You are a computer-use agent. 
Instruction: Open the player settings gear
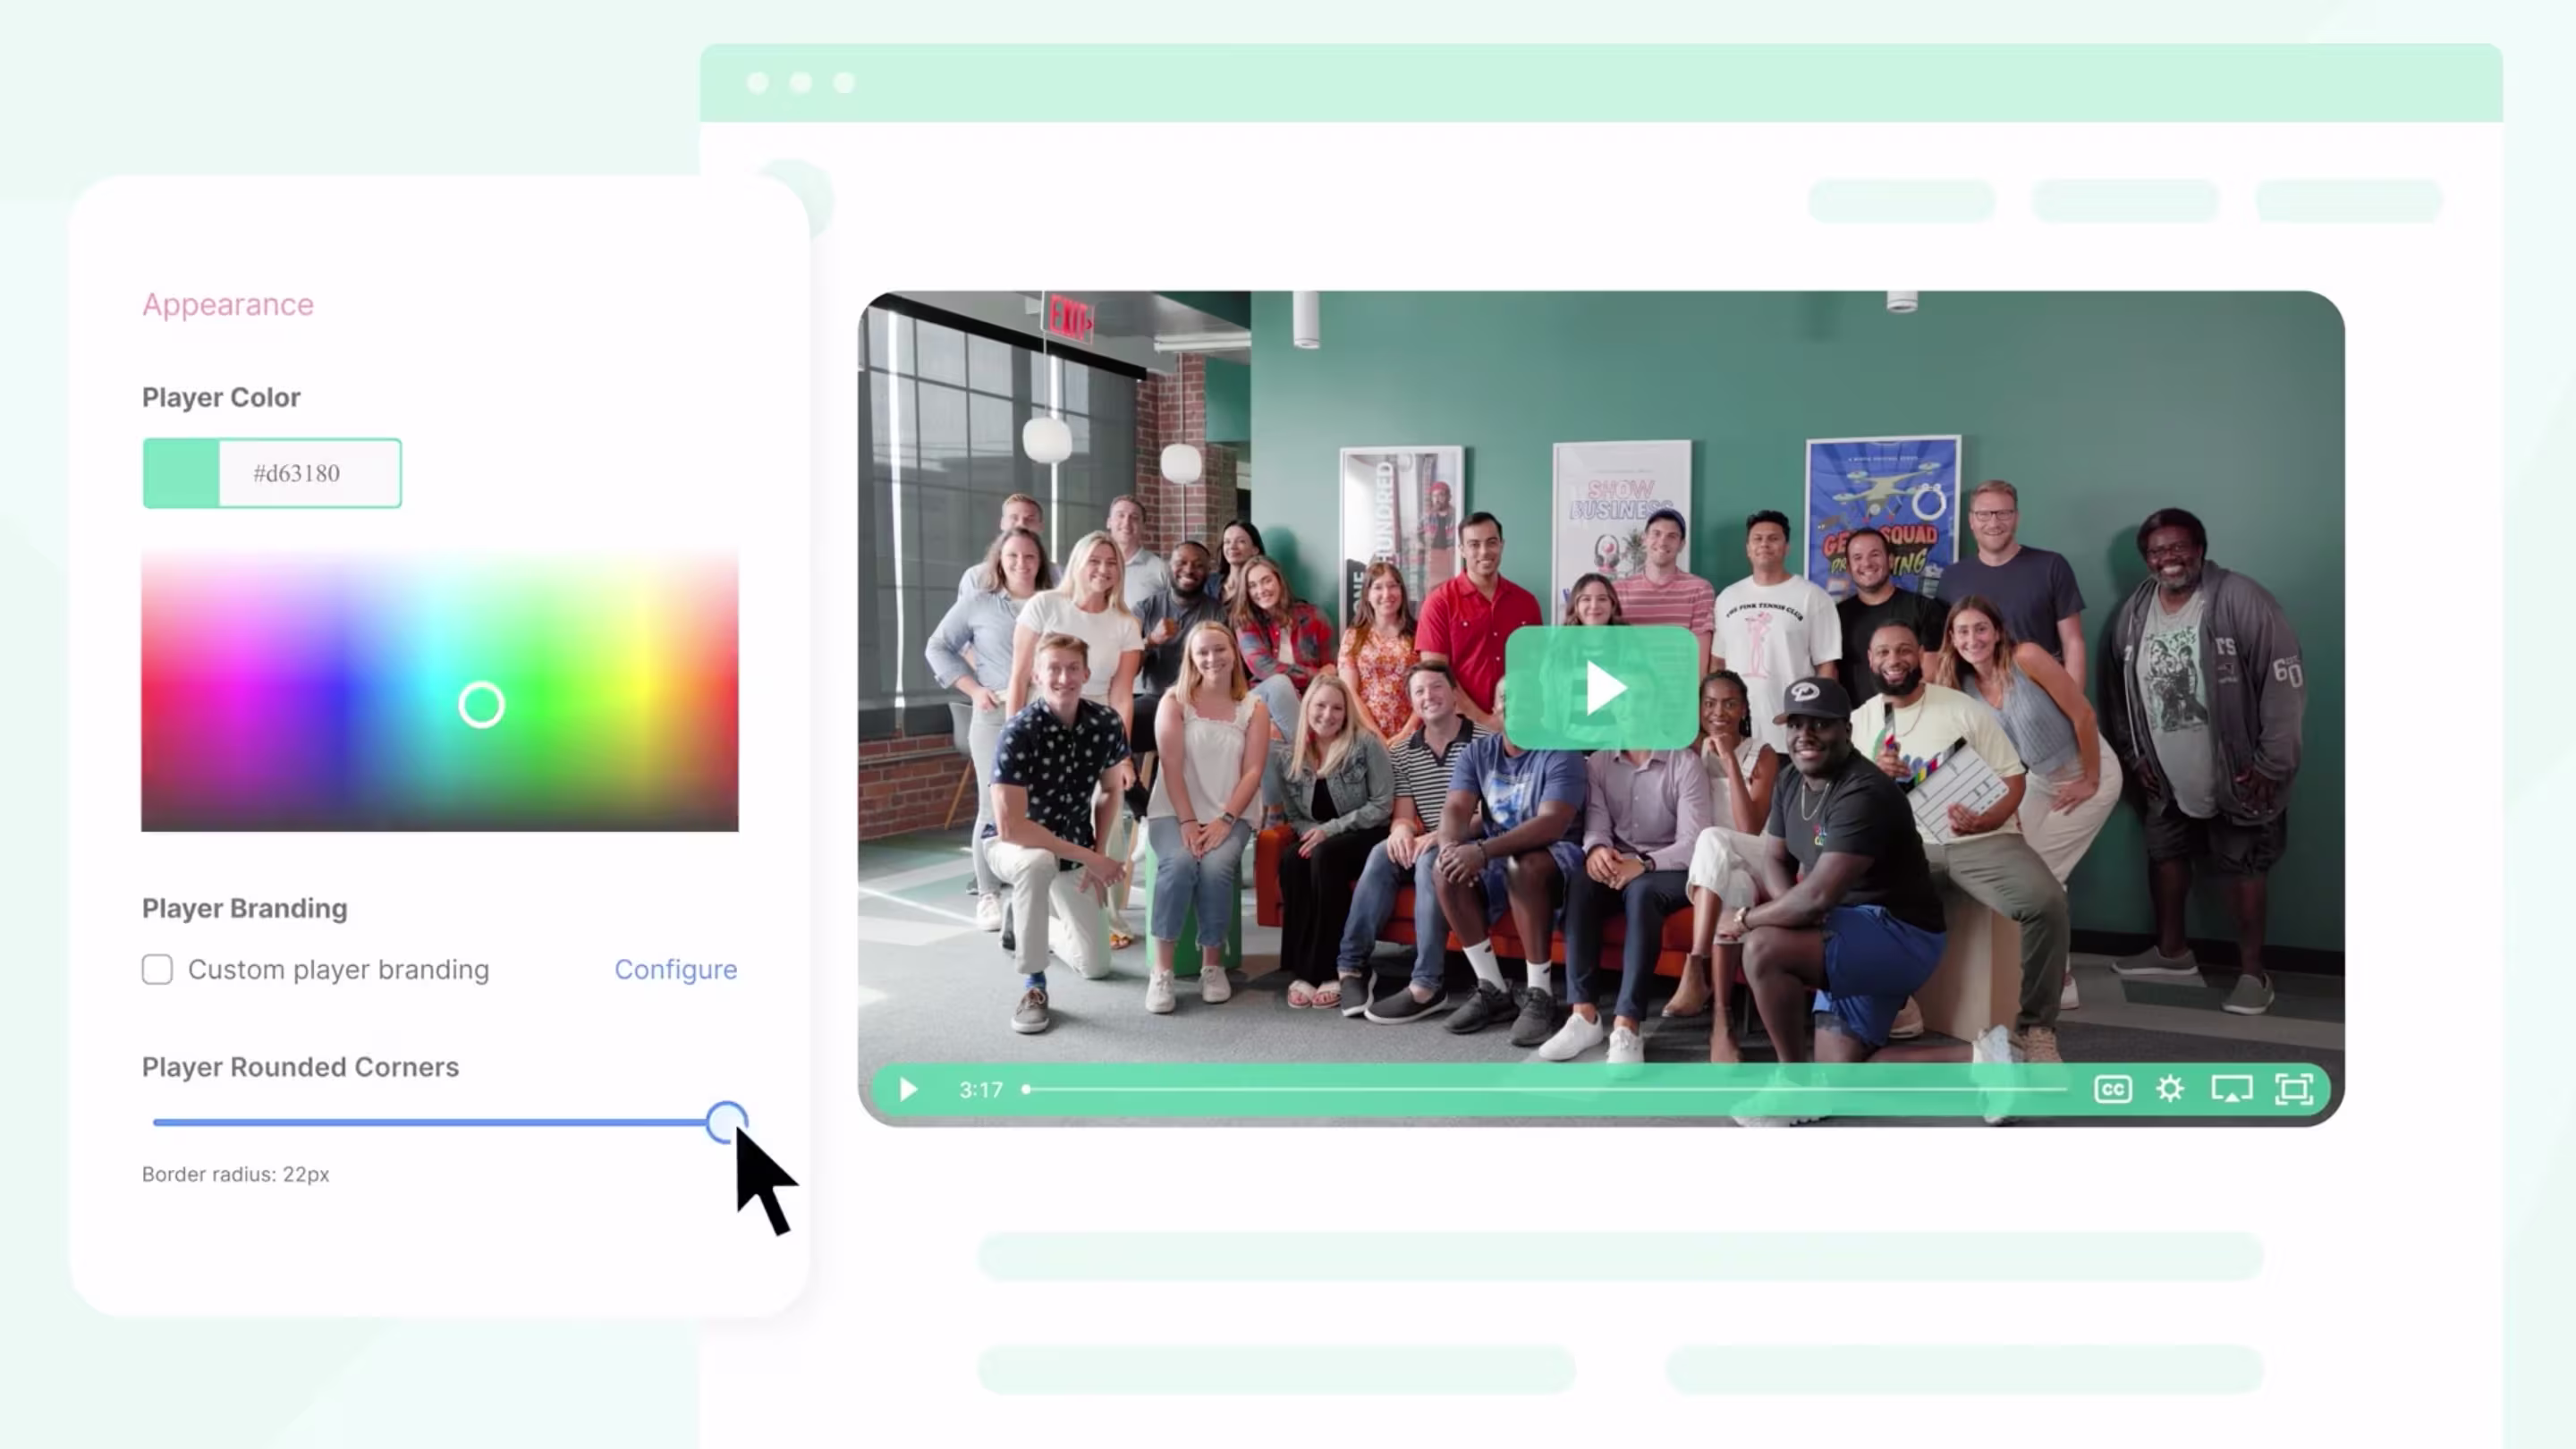point(2170,1088)
